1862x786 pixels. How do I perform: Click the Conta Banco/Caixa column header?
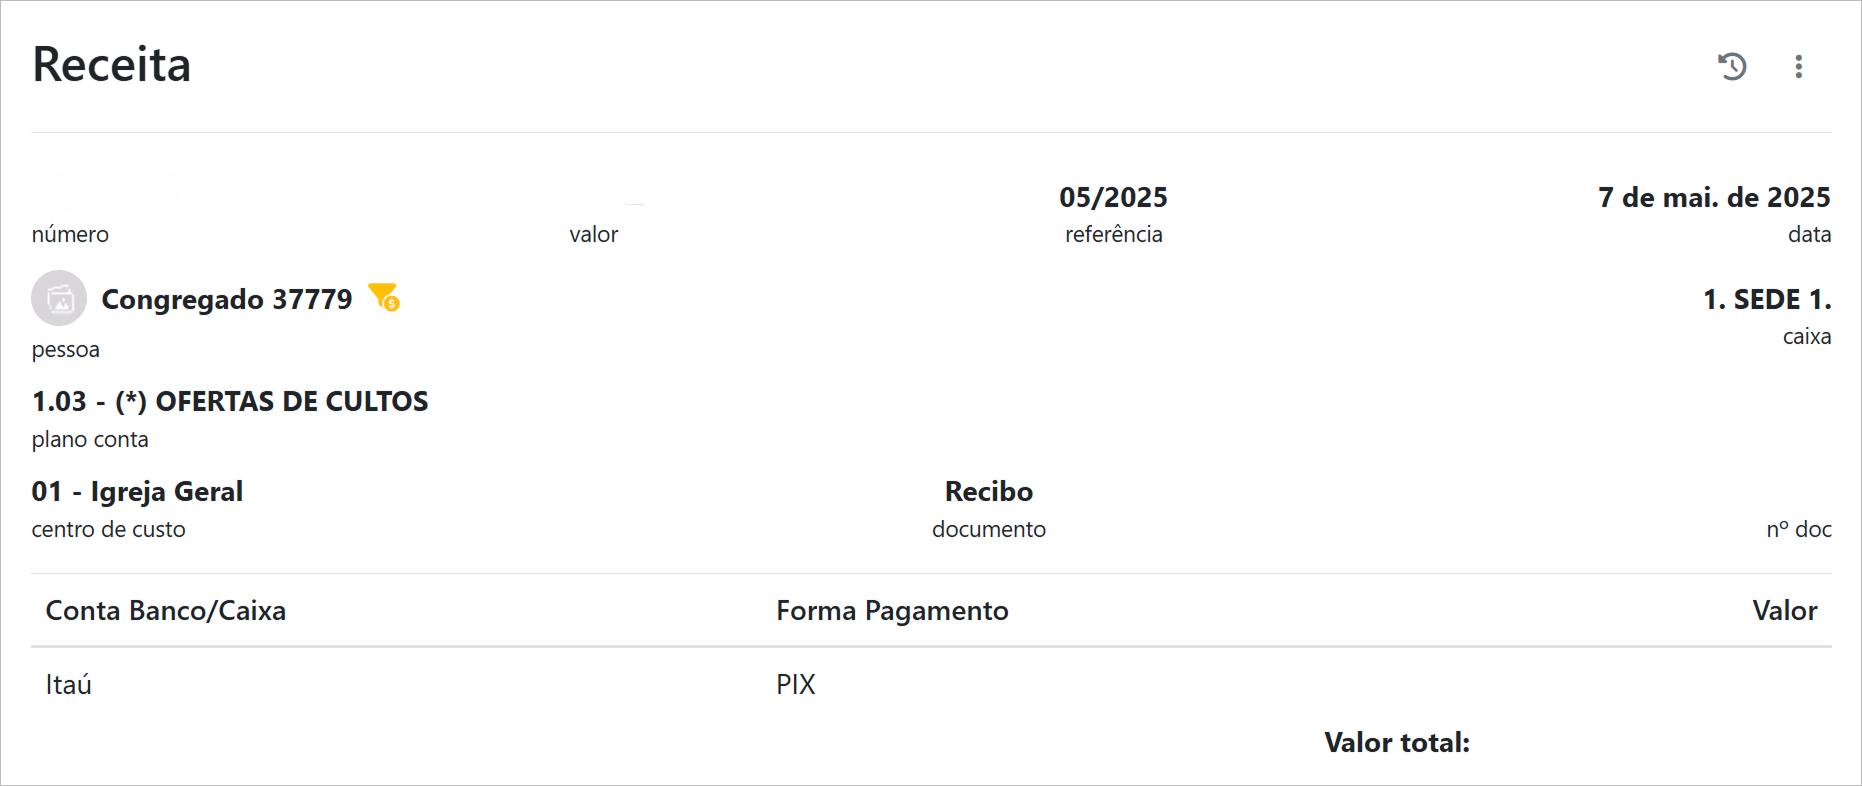tap(166, 610)
